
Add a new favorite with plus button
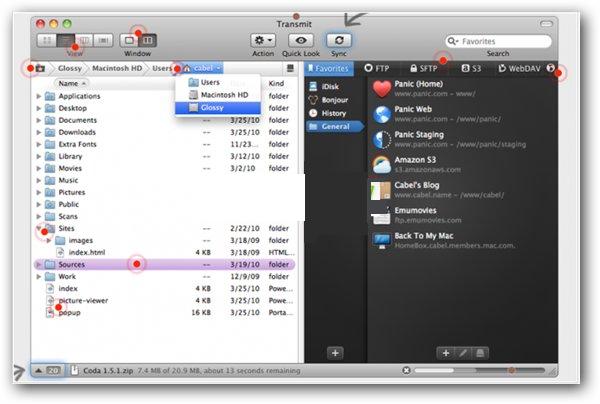point(445,353)
